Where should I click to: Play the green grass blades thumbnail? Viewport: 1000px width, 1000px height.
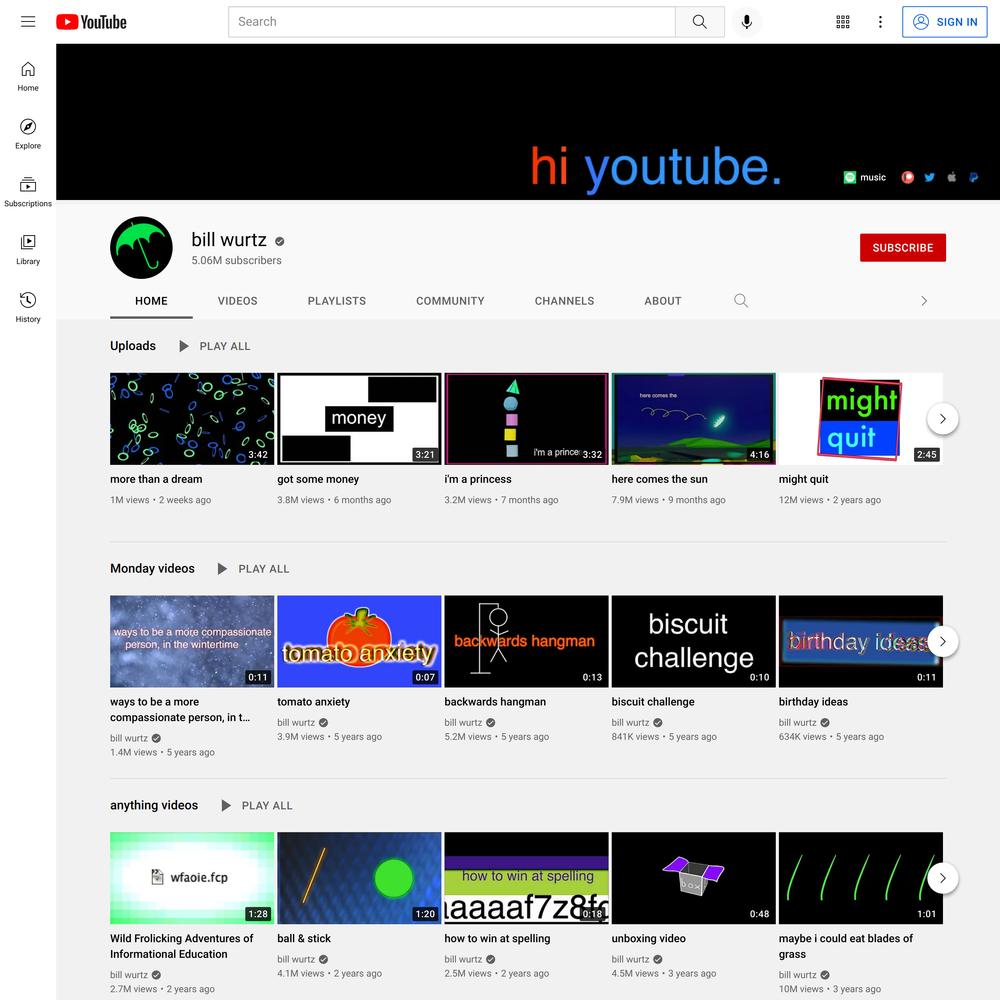pos(860,878)
